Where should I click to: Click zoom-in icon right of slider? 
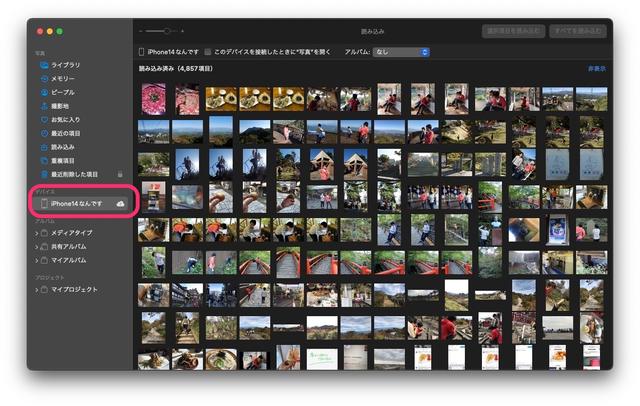[x=182, y=31]
